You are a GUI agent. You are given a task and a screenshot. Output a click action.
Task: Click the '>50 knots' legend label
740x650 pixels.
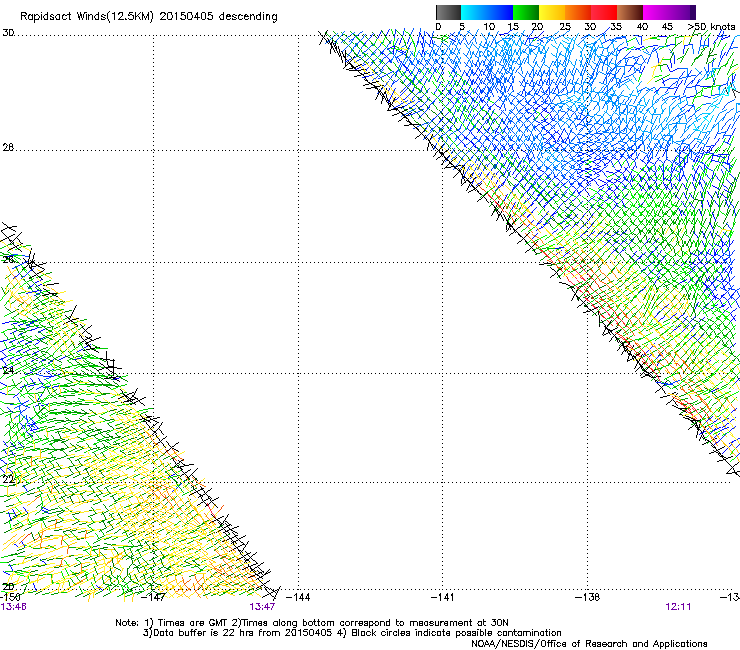click(711, 27)
